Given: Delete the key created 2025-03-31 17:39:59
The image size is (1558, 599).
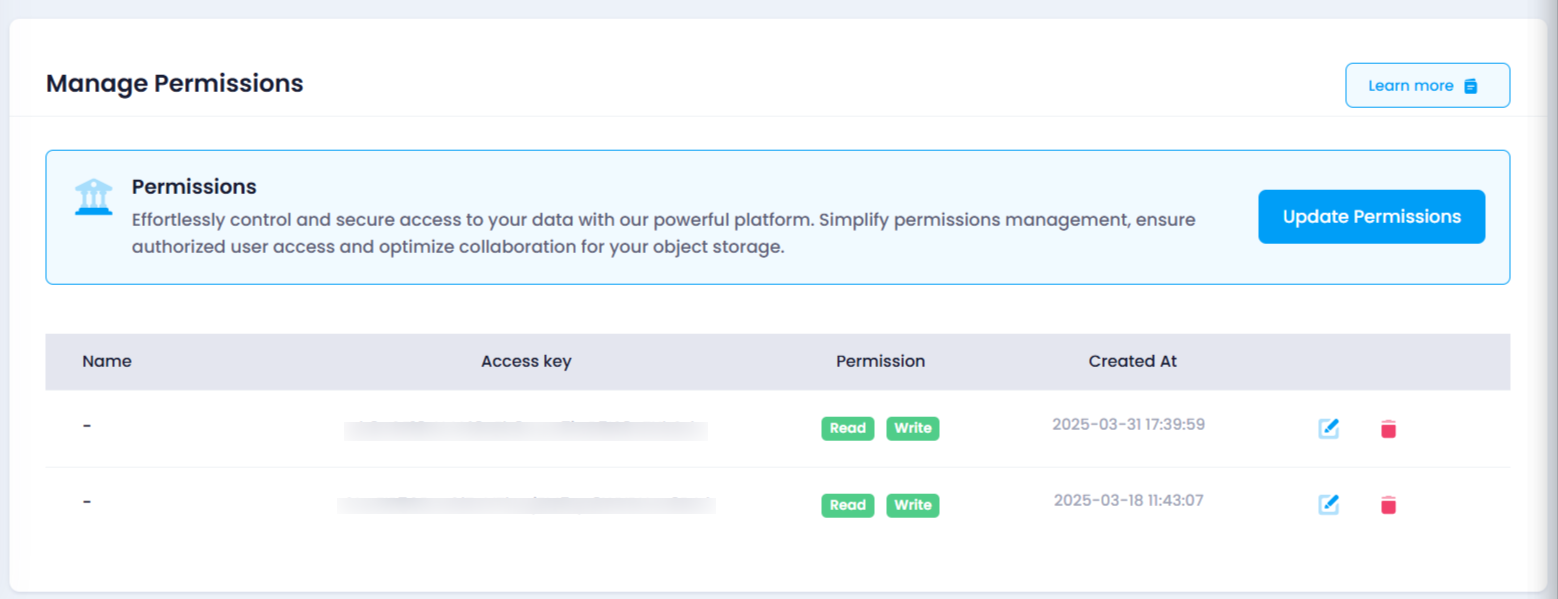Looking at the screenshot, I should pyautogui.click(x=1388, y=428).
